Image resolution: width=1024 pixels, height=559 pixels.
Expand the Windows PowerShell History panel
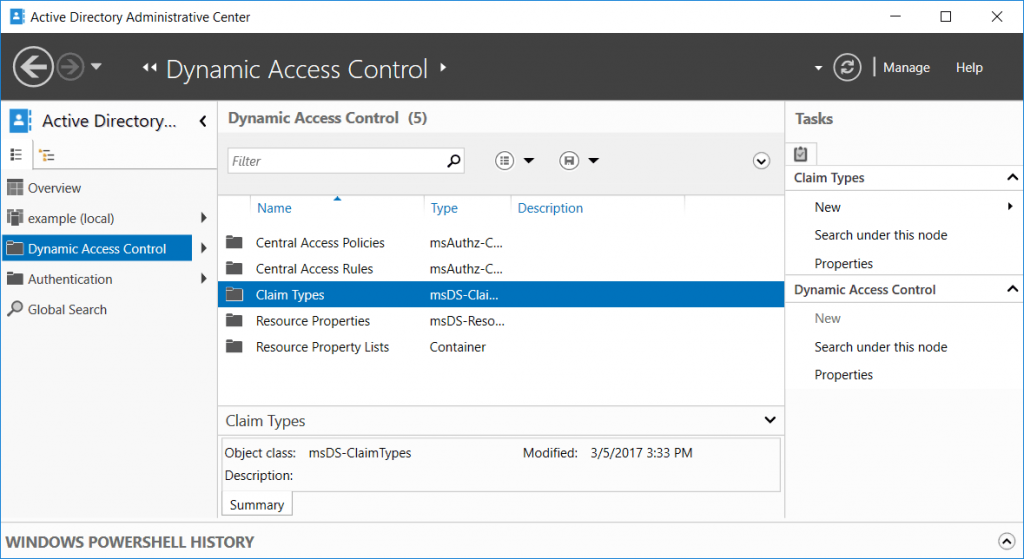point(1005,542)
